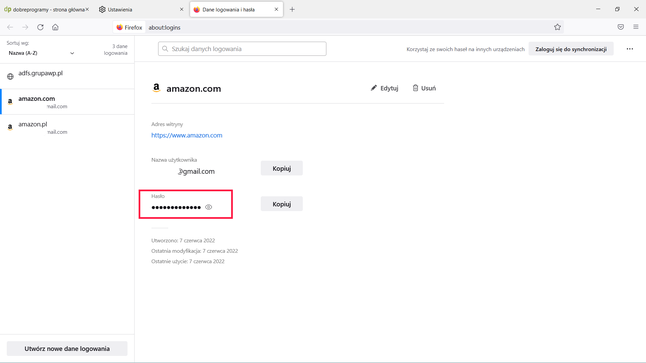Click Edytuj to edit the login
This screenshot has height=363, width=646.
point(384,88)
